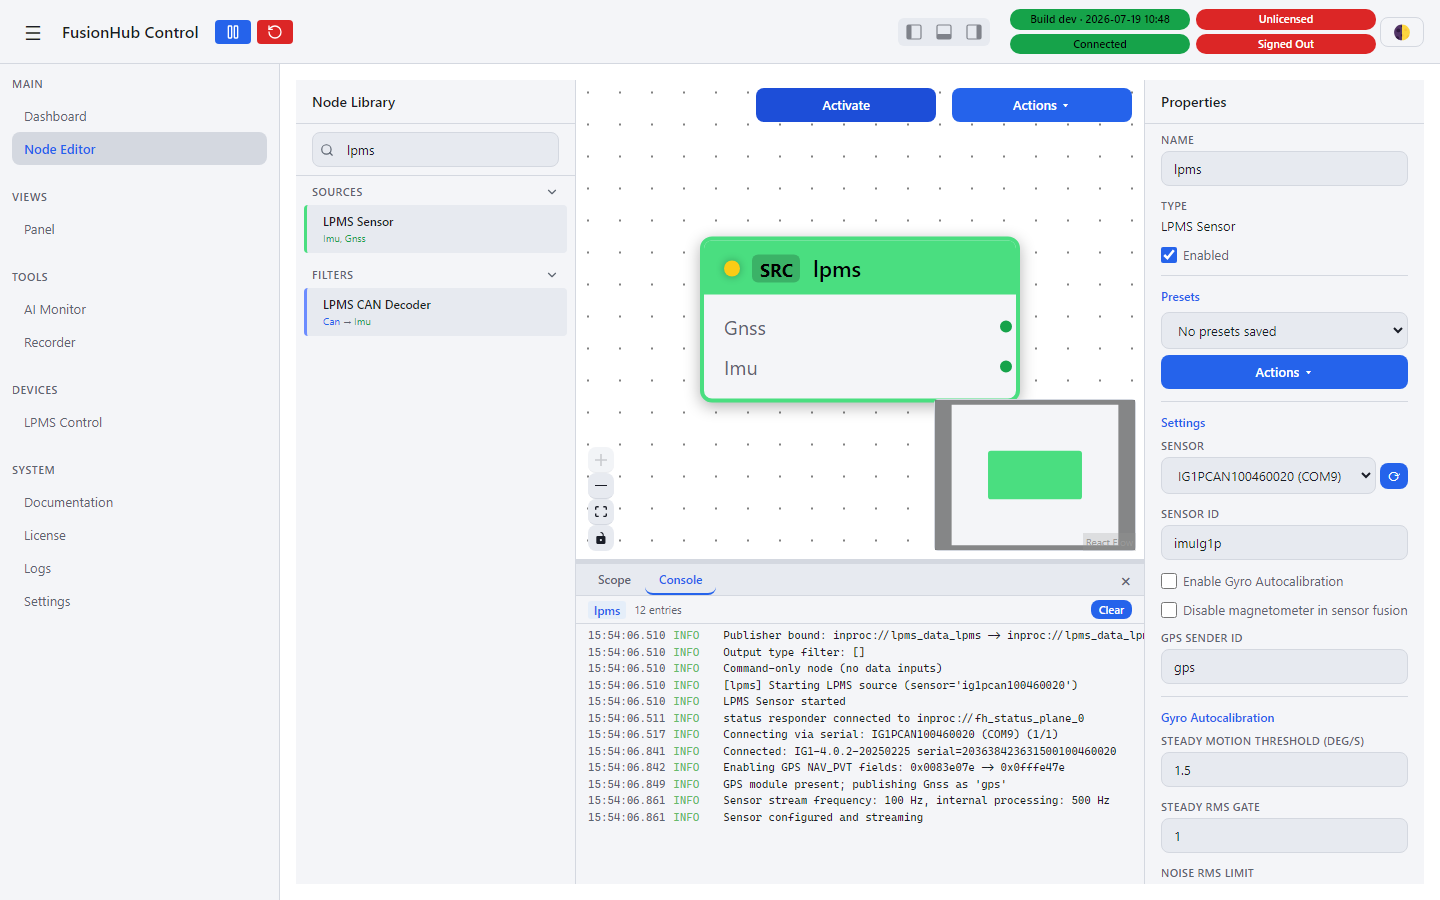Click the Unlicensed status badge
Image resolution: width=1440 pixels, height=900 pixels.
tap(1286, 19)
